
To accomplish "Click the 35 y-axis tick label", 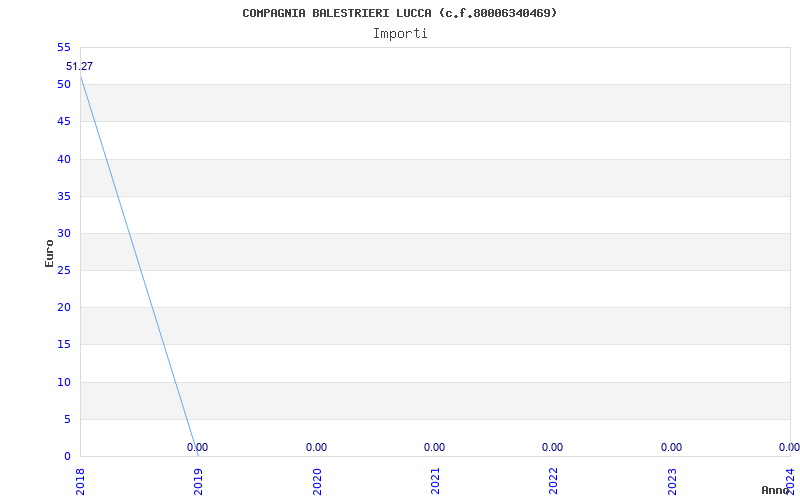I will click(64, 196).
